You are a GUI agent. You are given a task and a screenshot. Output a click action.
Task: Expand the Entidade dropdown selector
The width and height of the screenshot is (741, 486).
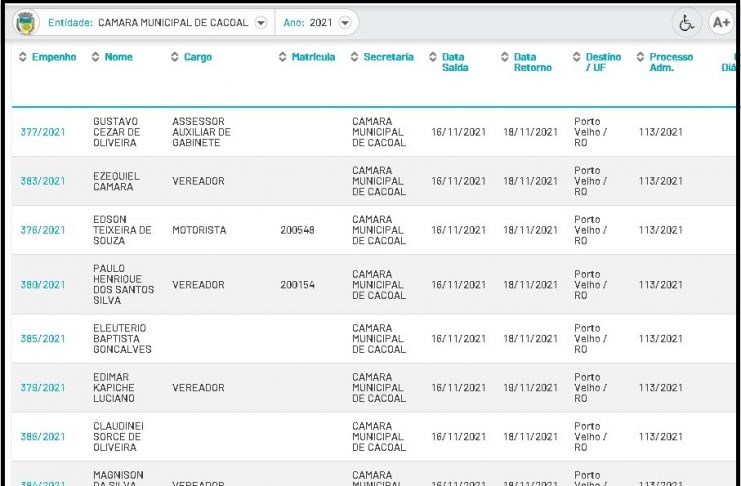click(x=261, y=23)
